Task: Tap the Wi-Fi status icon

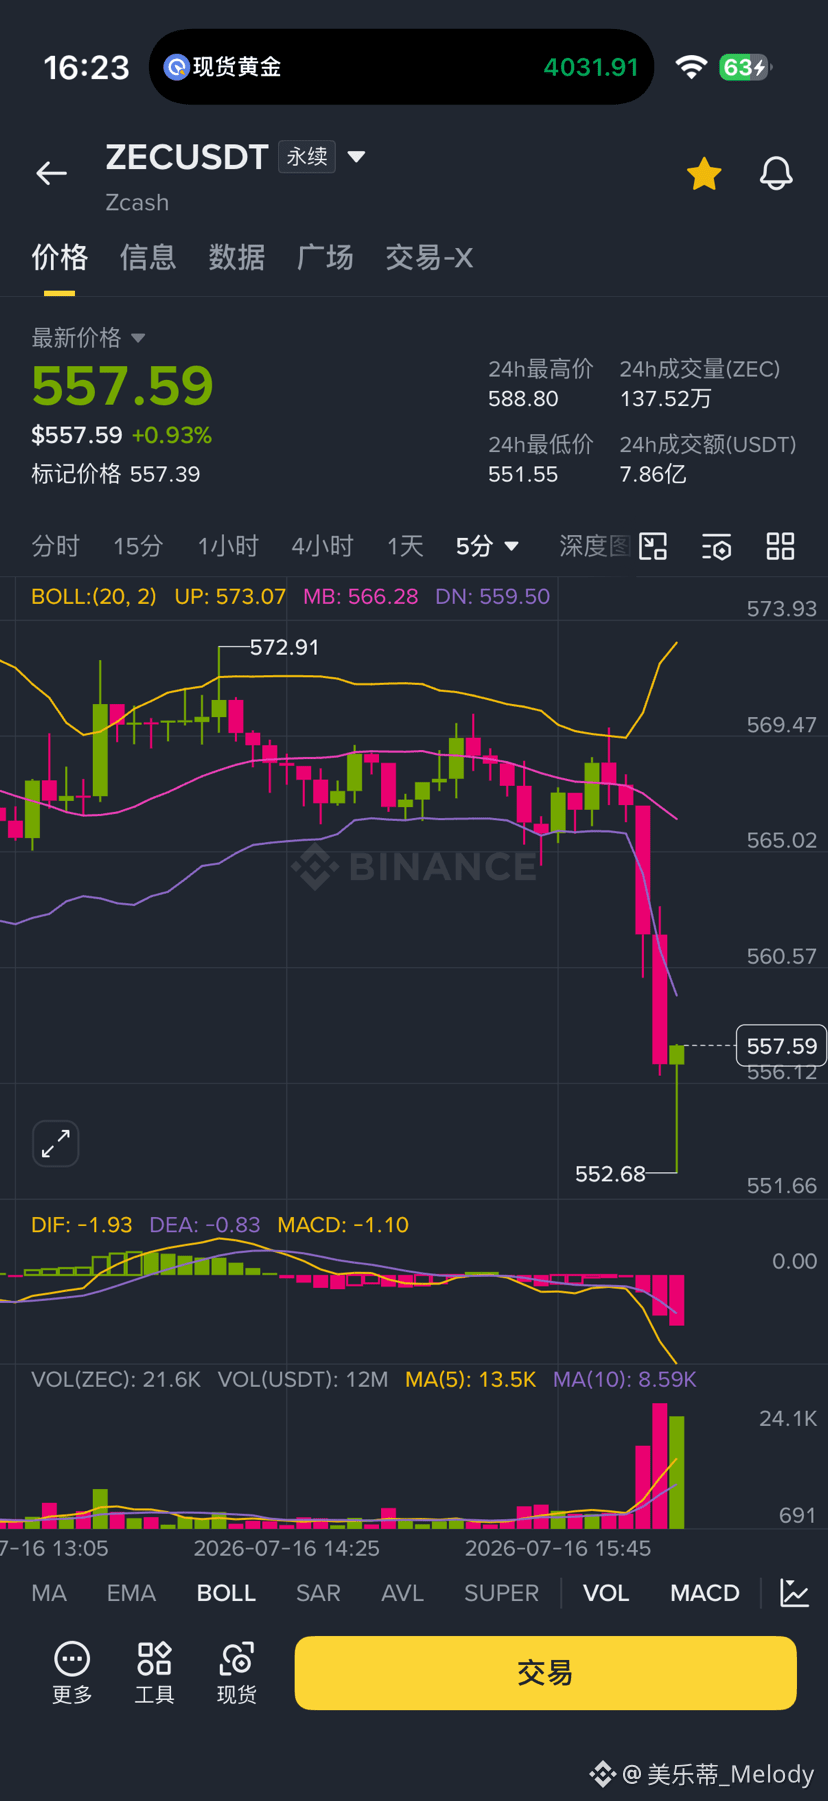Action: click(x=691, y=67)
